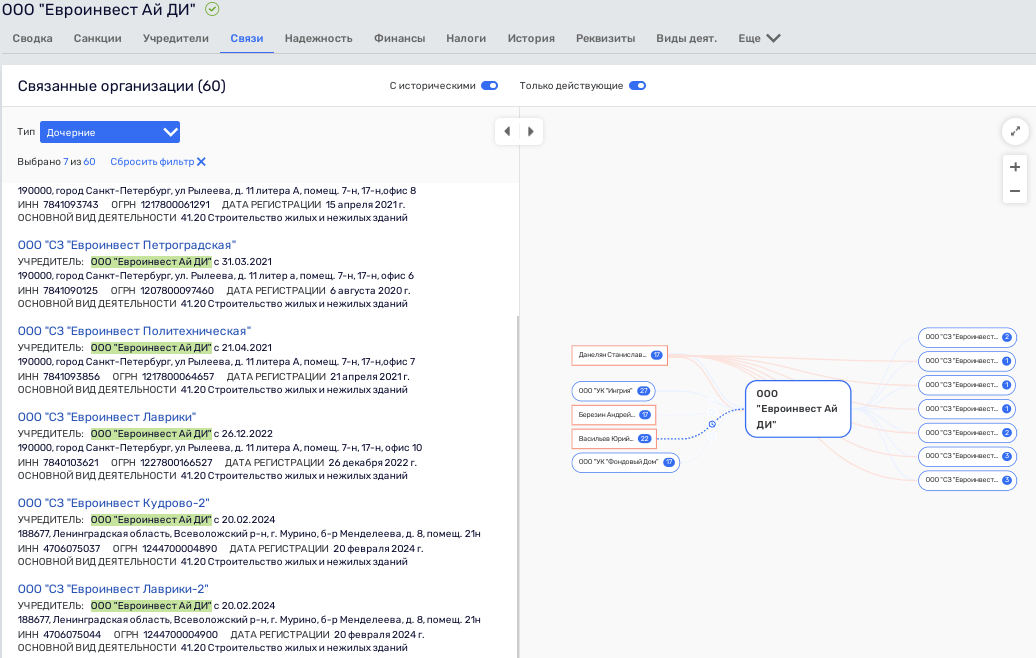This screenshot has height=658, width=1036.
Task: Click the 22 badge on Васильев Юрий node
Action: point(644,439)
